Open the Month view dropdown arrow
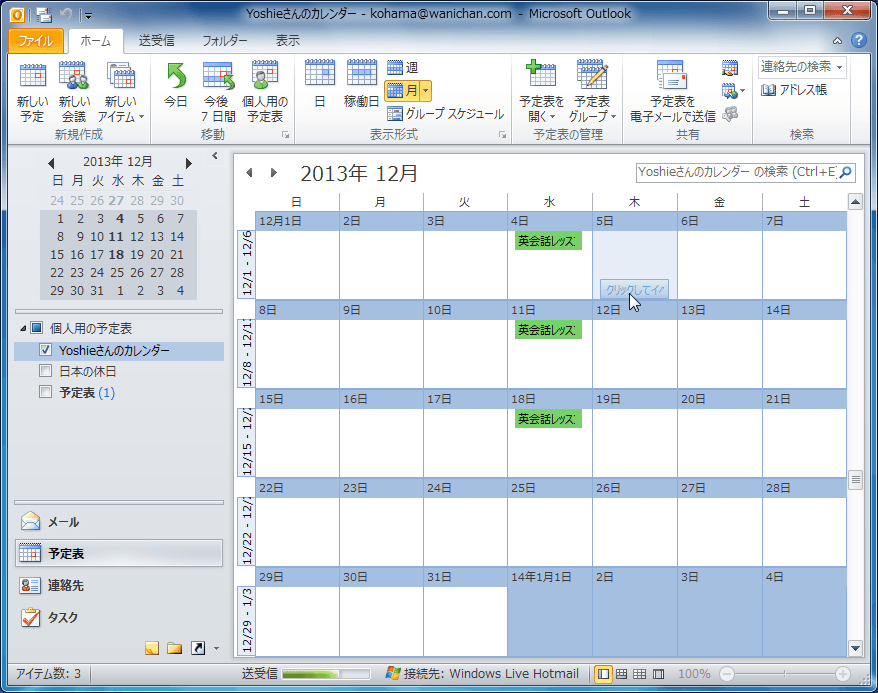The width and height of the screenshot is (878, 693). [426, 91]
